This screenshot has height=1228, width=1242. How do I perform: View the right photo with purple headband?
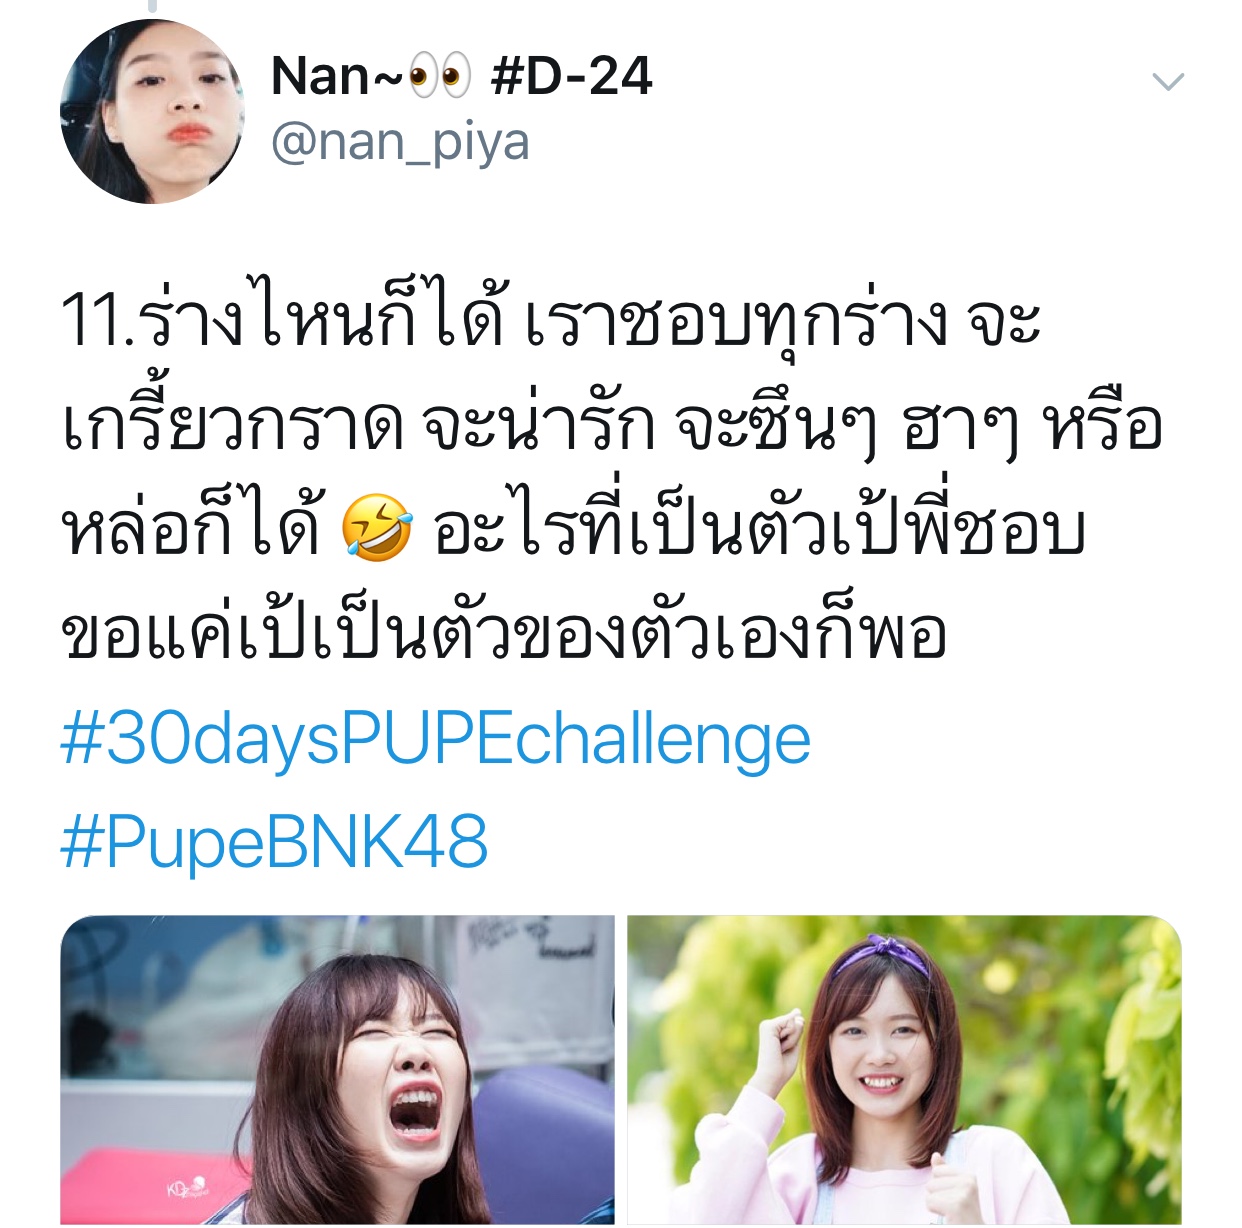click(904, 1070)
